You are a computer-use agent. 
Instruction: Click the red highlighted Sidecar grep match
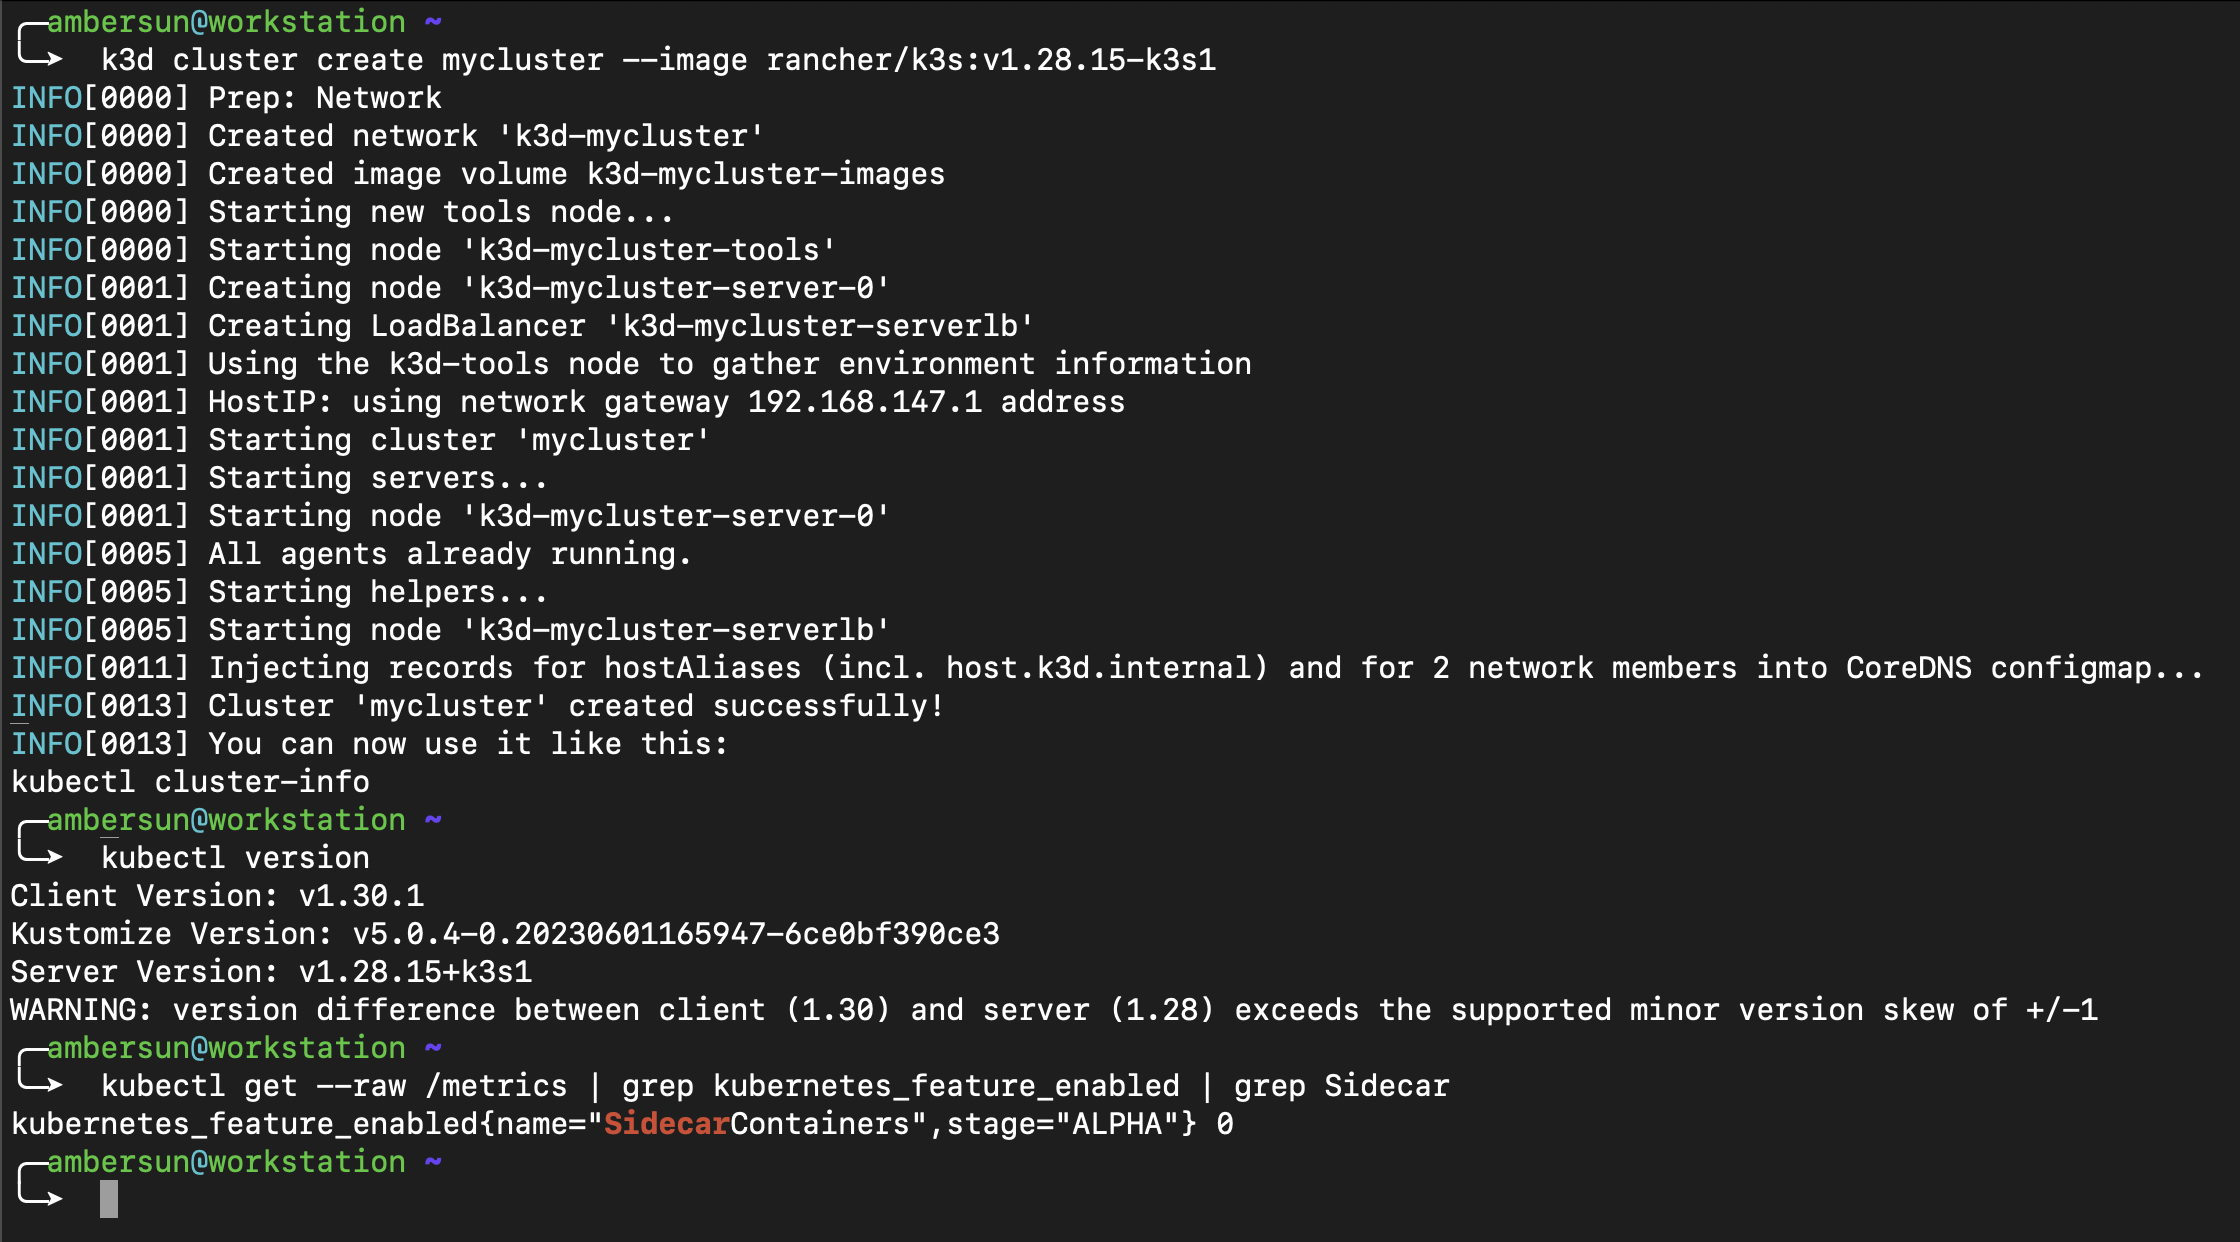[666, 1124]
